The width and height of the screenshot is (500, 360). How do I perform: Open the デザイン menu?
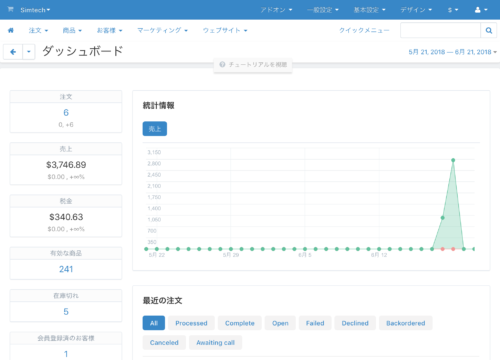coord(416,10)
